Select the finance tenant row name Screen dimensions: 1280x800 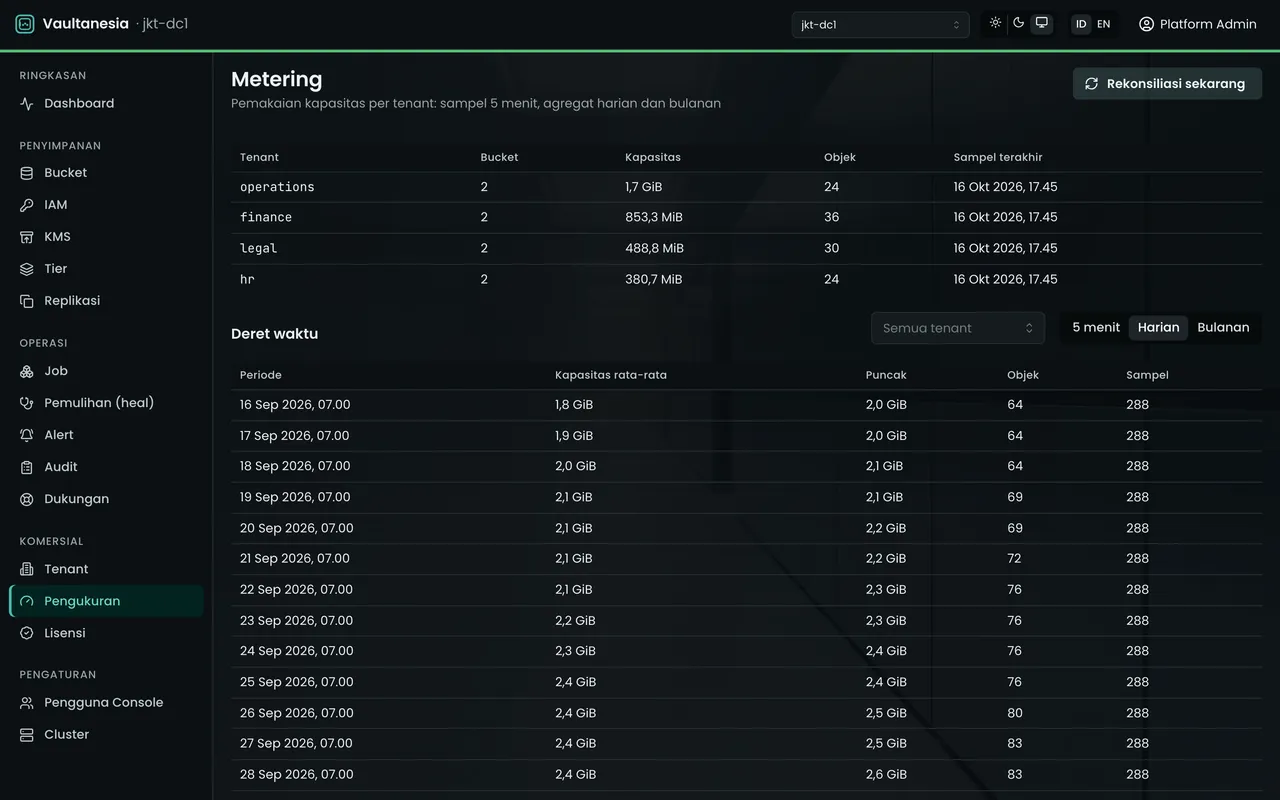tap(266, 217)
